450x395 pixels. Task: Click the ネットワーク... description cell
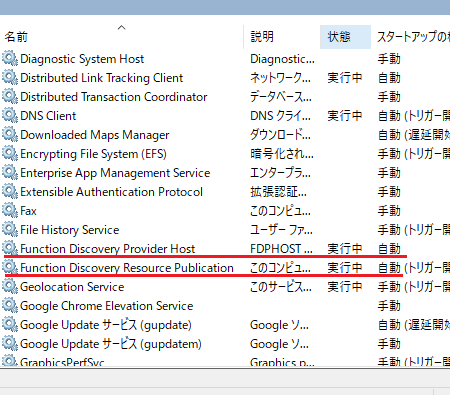280,78
